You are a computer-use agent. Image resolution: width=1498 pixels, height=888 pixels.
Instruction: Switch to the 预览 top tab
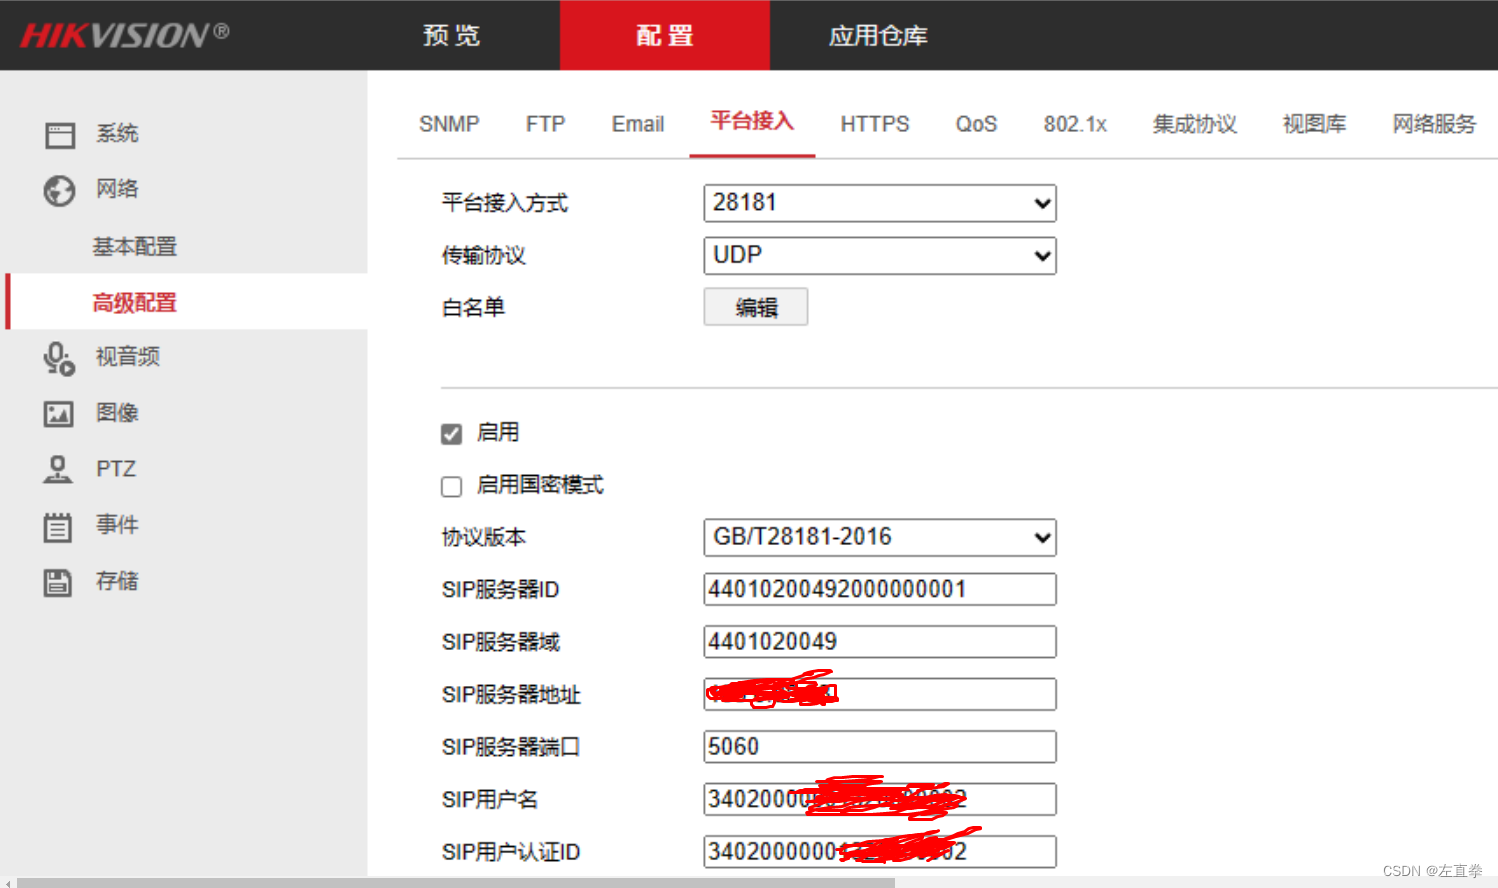pos(452,35)
